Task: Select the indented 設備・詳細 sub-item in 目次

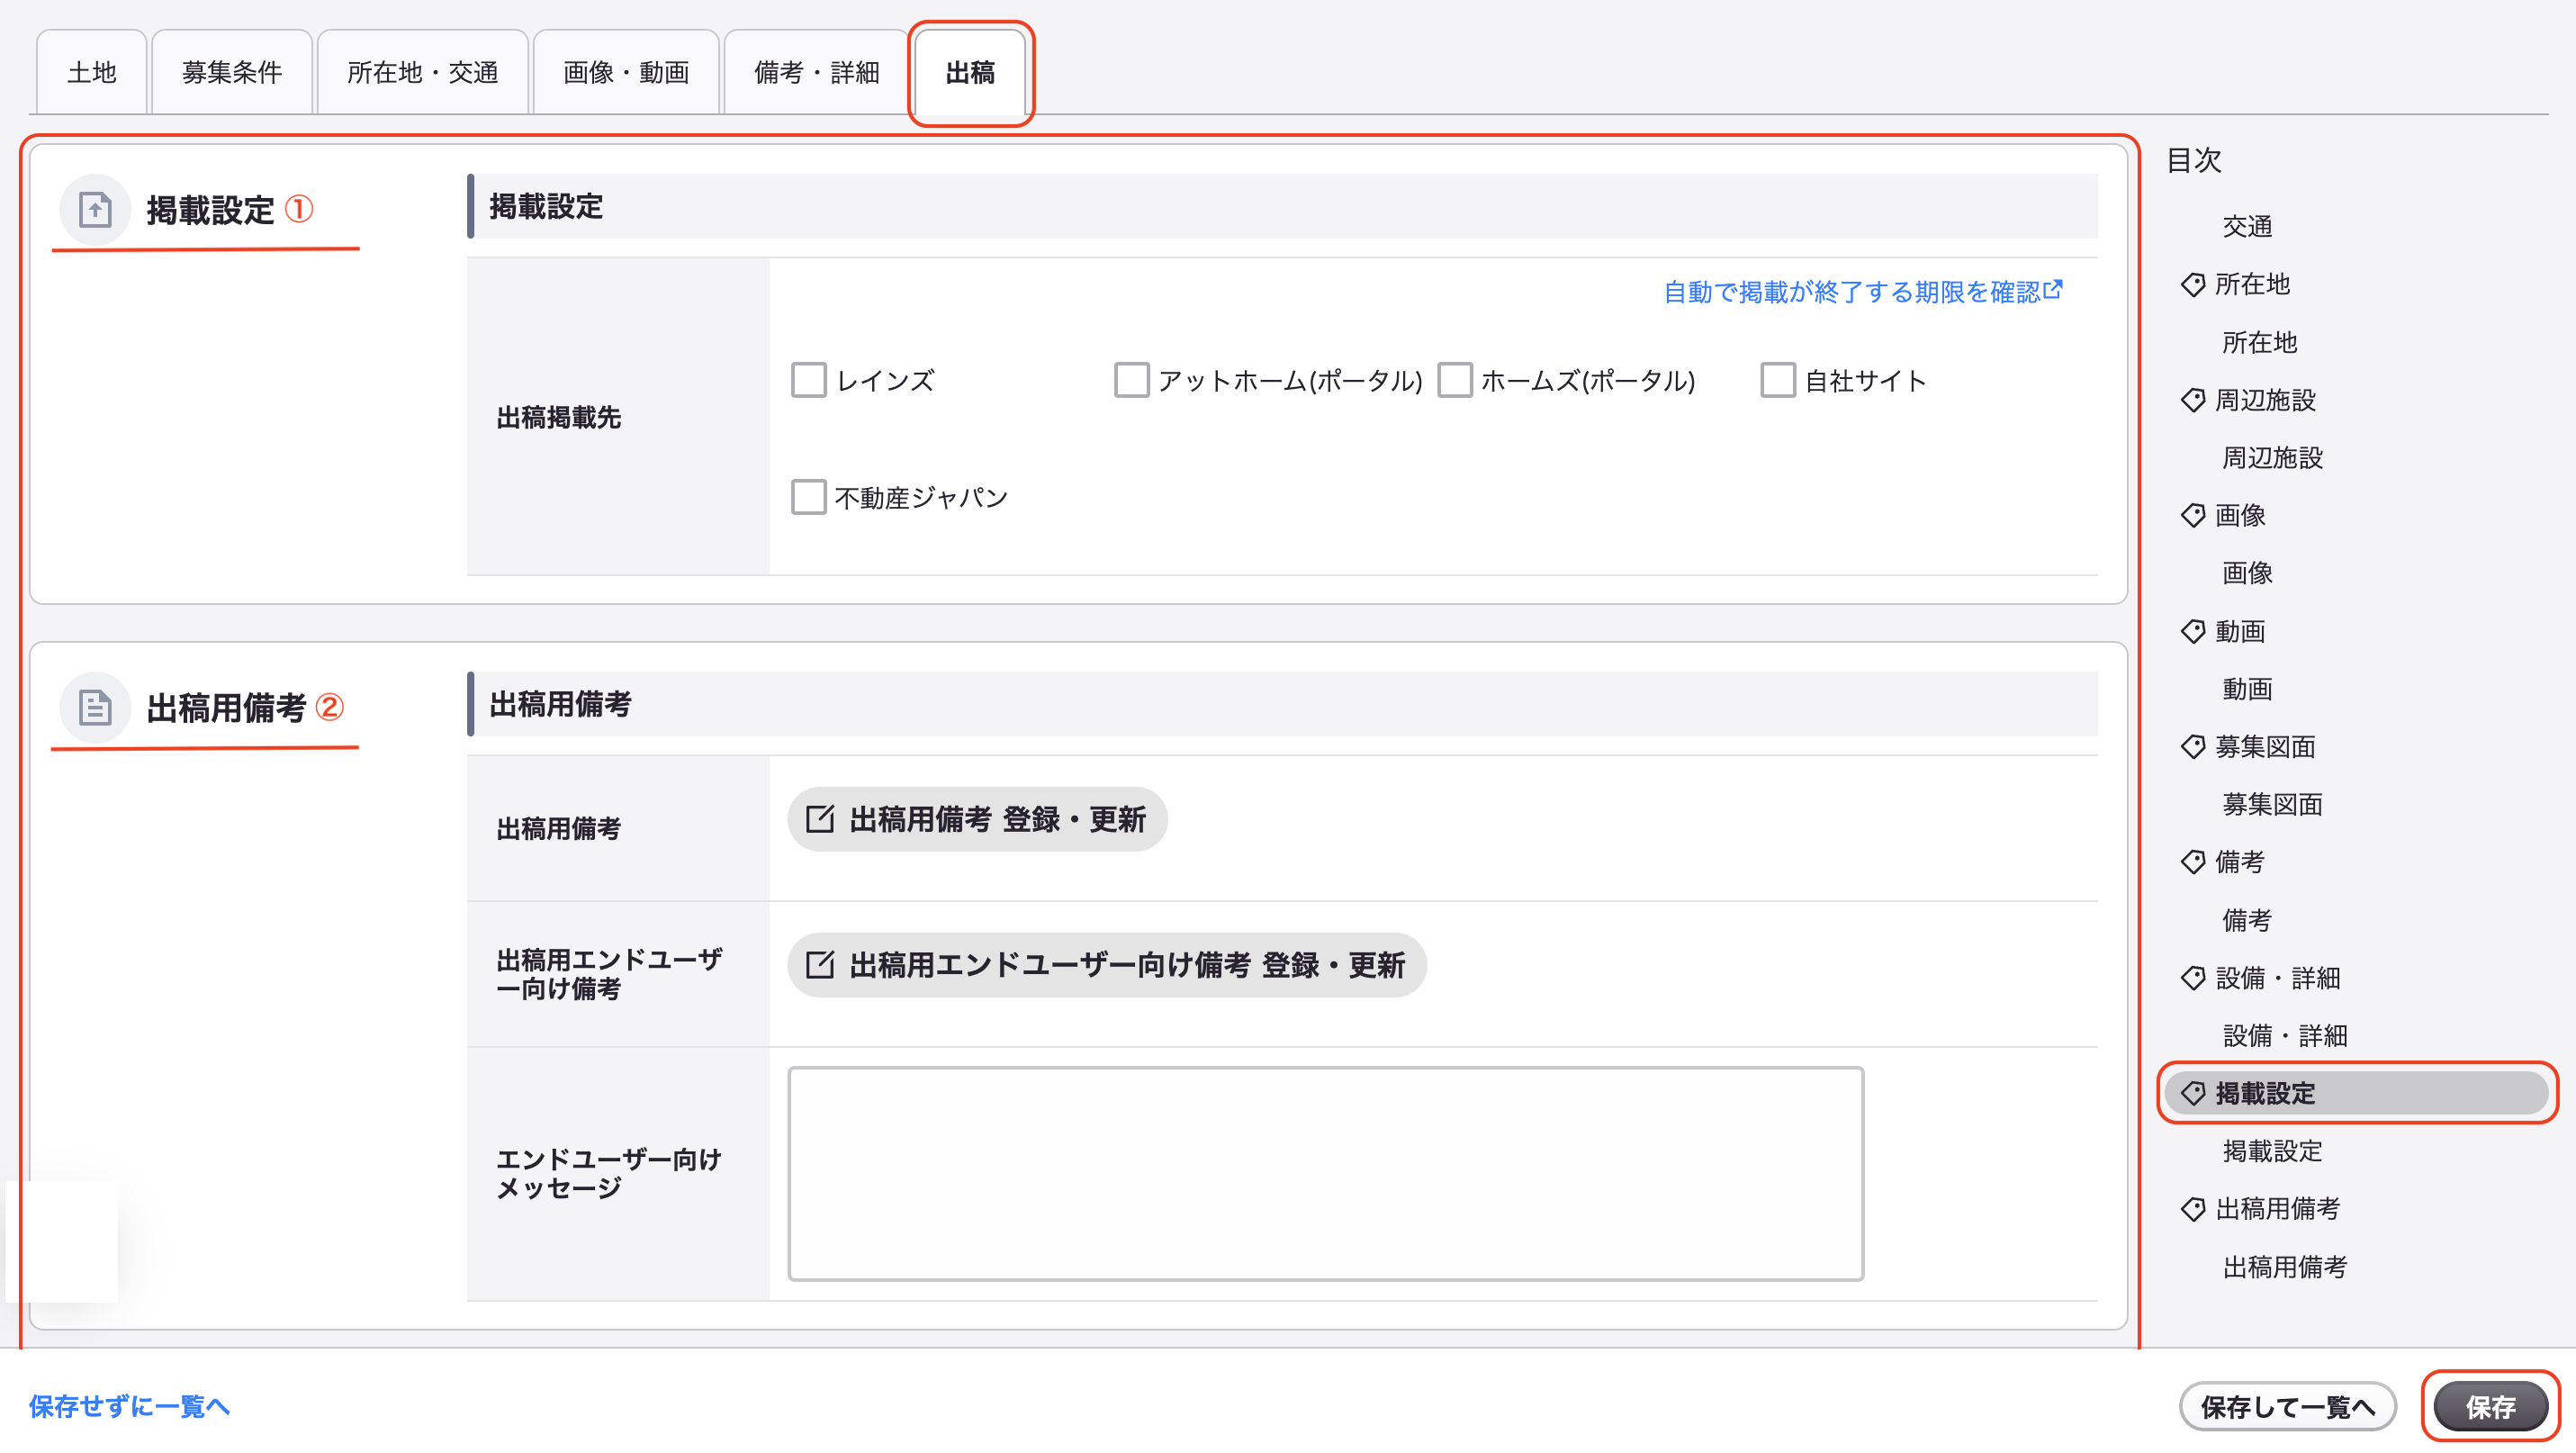Action: click(x=2285, y=1035)
